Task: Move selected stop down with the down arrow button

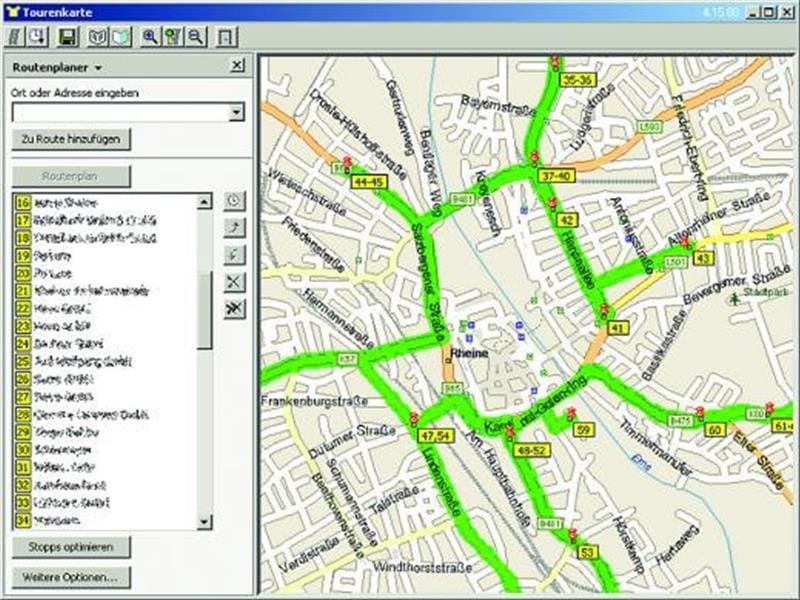Action: (x=234, y=255)
